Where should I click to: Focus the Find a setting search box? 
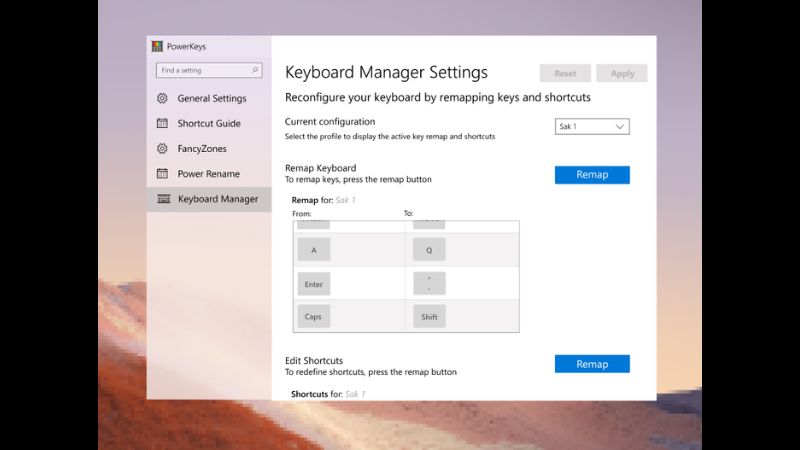point(203,71)
